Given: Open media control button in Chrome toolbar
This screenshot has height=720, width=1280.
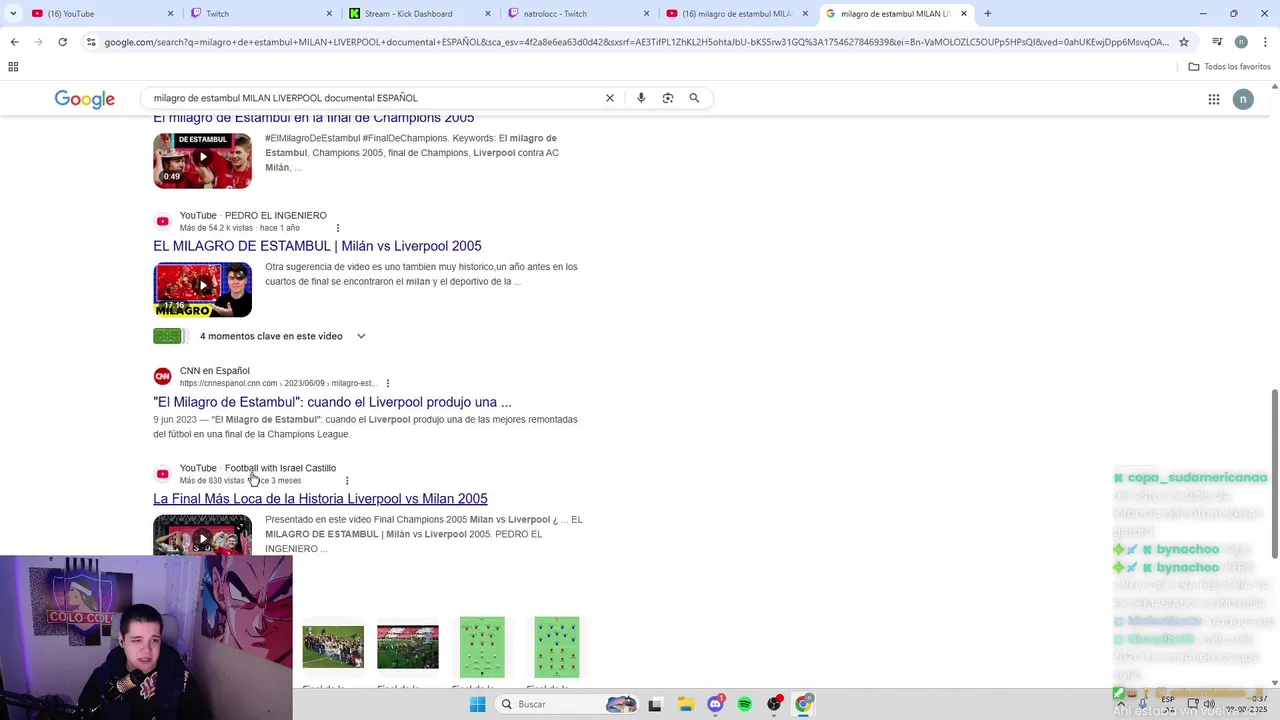Looking at the screenshot, I should click(1217, 42).
